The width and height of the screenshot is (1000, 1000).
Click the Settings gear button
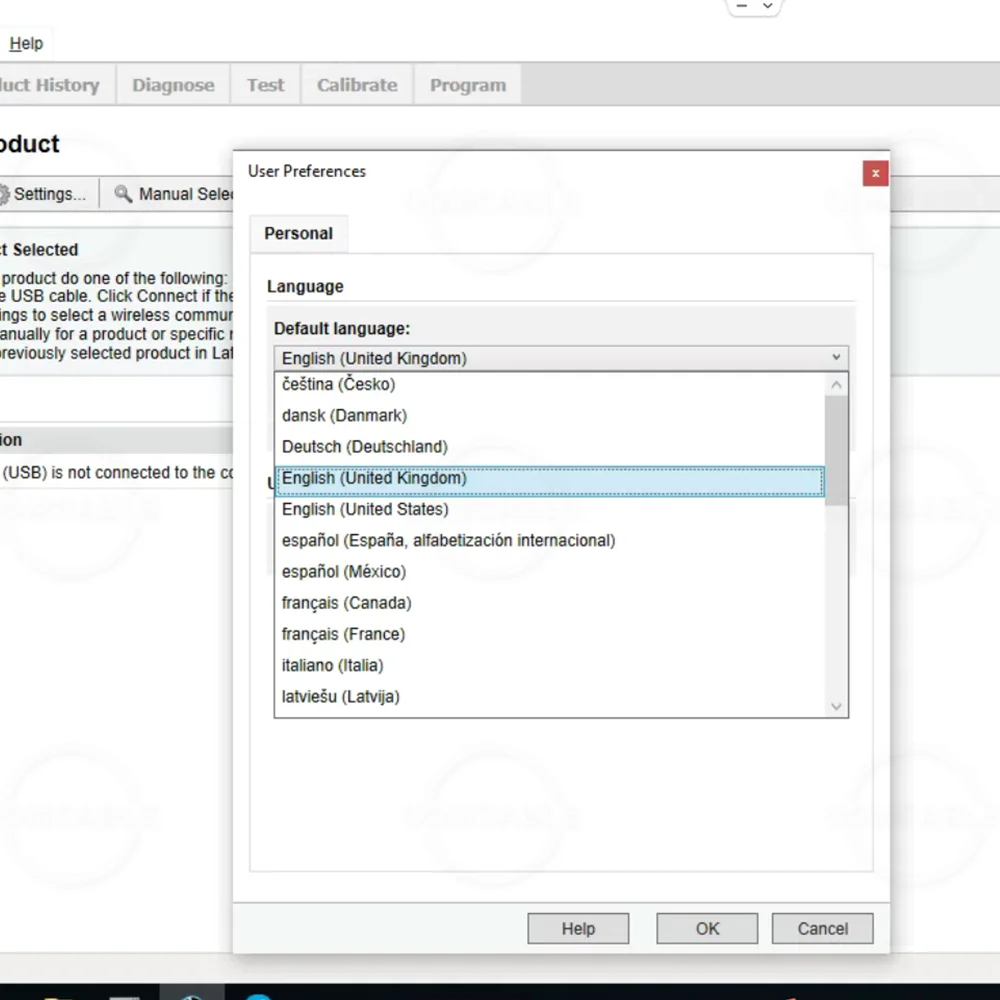[x=43, y=194]
